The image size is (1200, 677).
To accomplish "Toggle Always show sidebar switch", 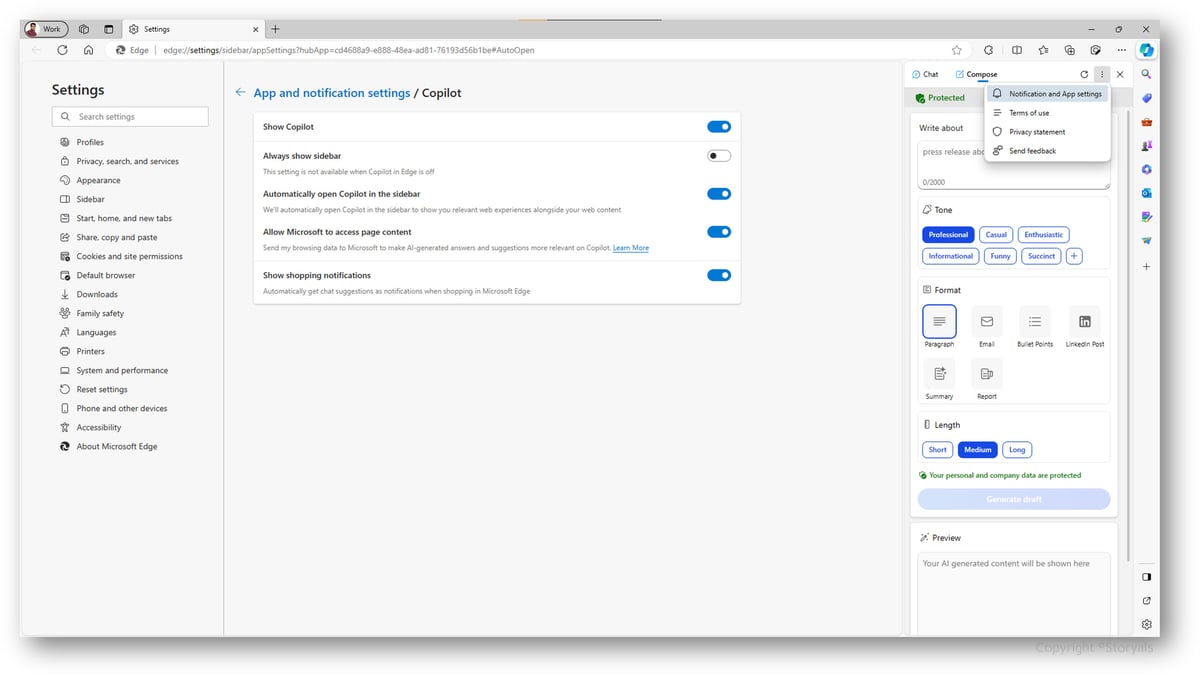I will pyautogui.click(x=719, y=156).
